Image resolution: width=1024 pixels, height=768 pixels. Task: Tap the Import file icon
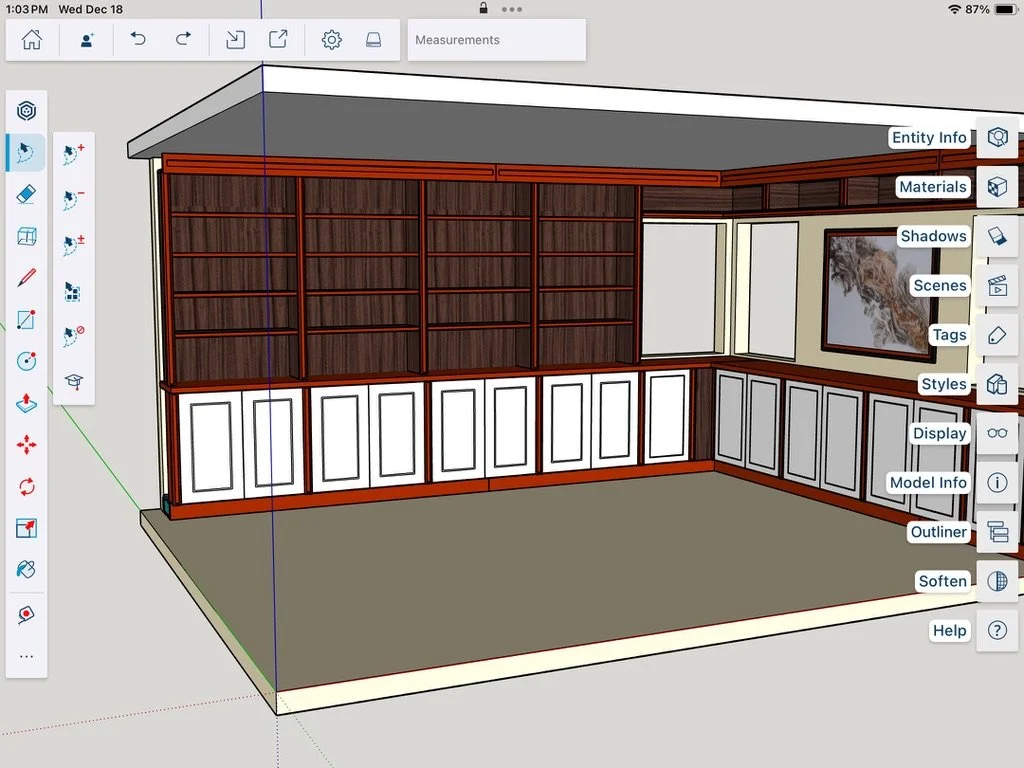click(235, 40)
